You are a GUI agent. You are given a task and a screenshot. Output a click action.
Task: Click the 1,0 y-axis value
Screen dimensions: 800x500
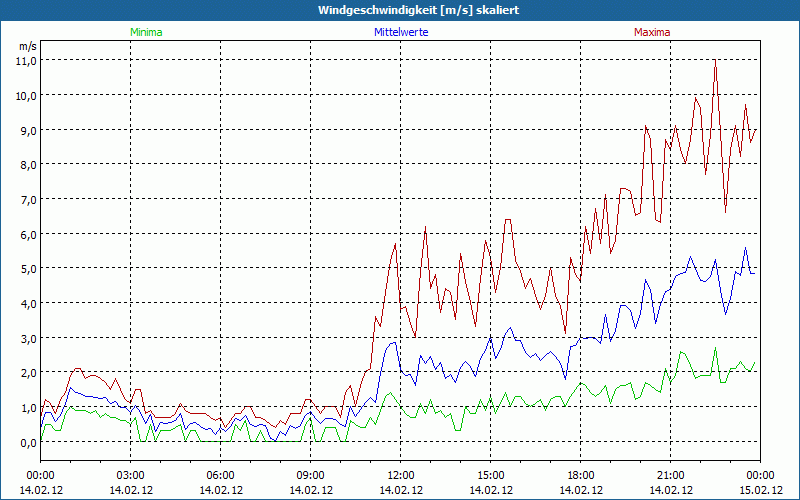(29, 407)
